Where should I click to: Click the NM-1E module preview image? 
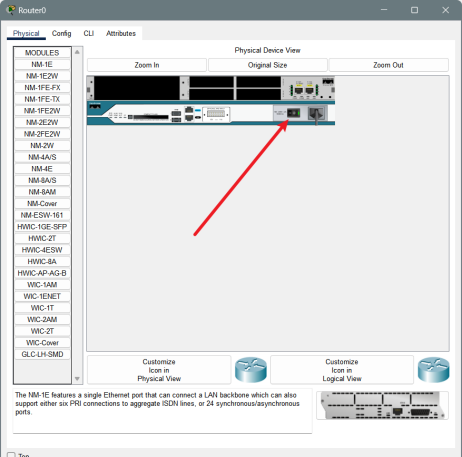pos(382,405)
